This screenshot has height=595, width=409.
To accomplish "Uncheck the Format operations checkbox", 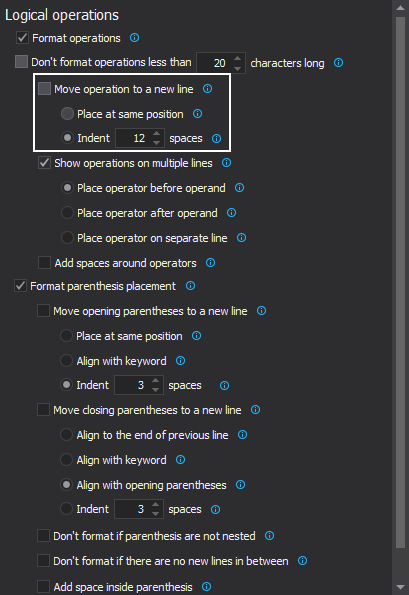I will (22, 38).
